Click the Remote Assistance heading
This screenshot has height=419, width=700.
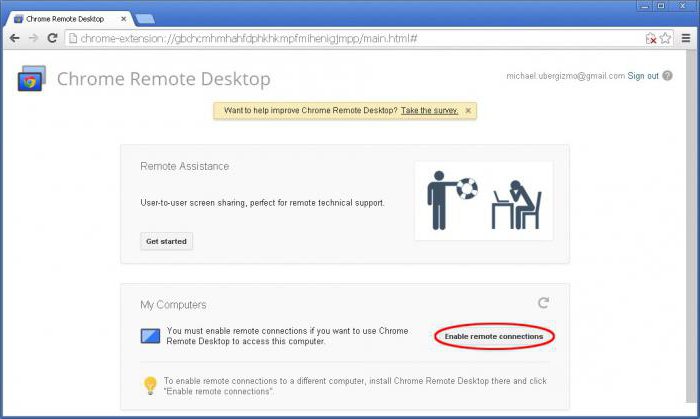(185, 166)
